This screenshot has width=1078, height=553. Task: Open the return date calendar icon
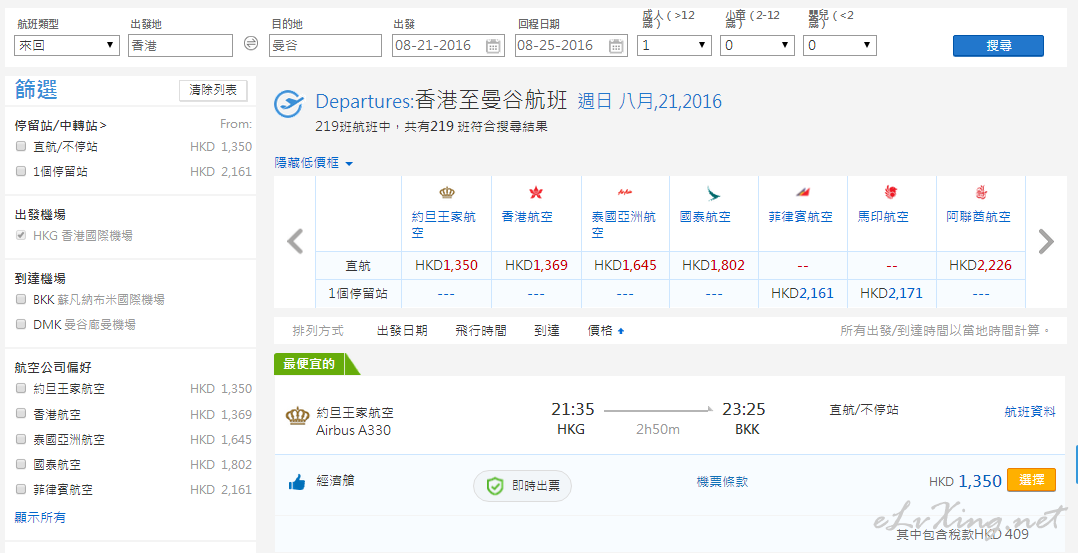pos(616,46)
